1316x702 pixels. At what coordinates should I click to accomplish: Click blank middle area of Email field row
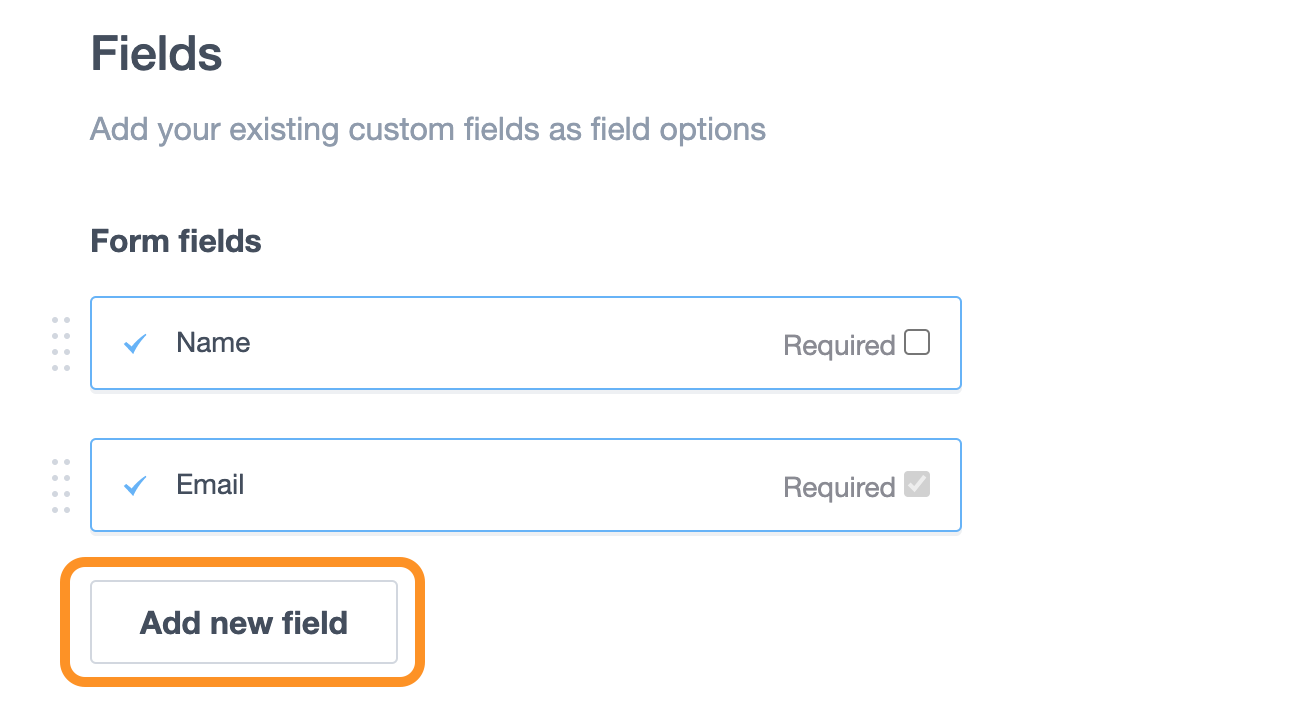[500, 485]
